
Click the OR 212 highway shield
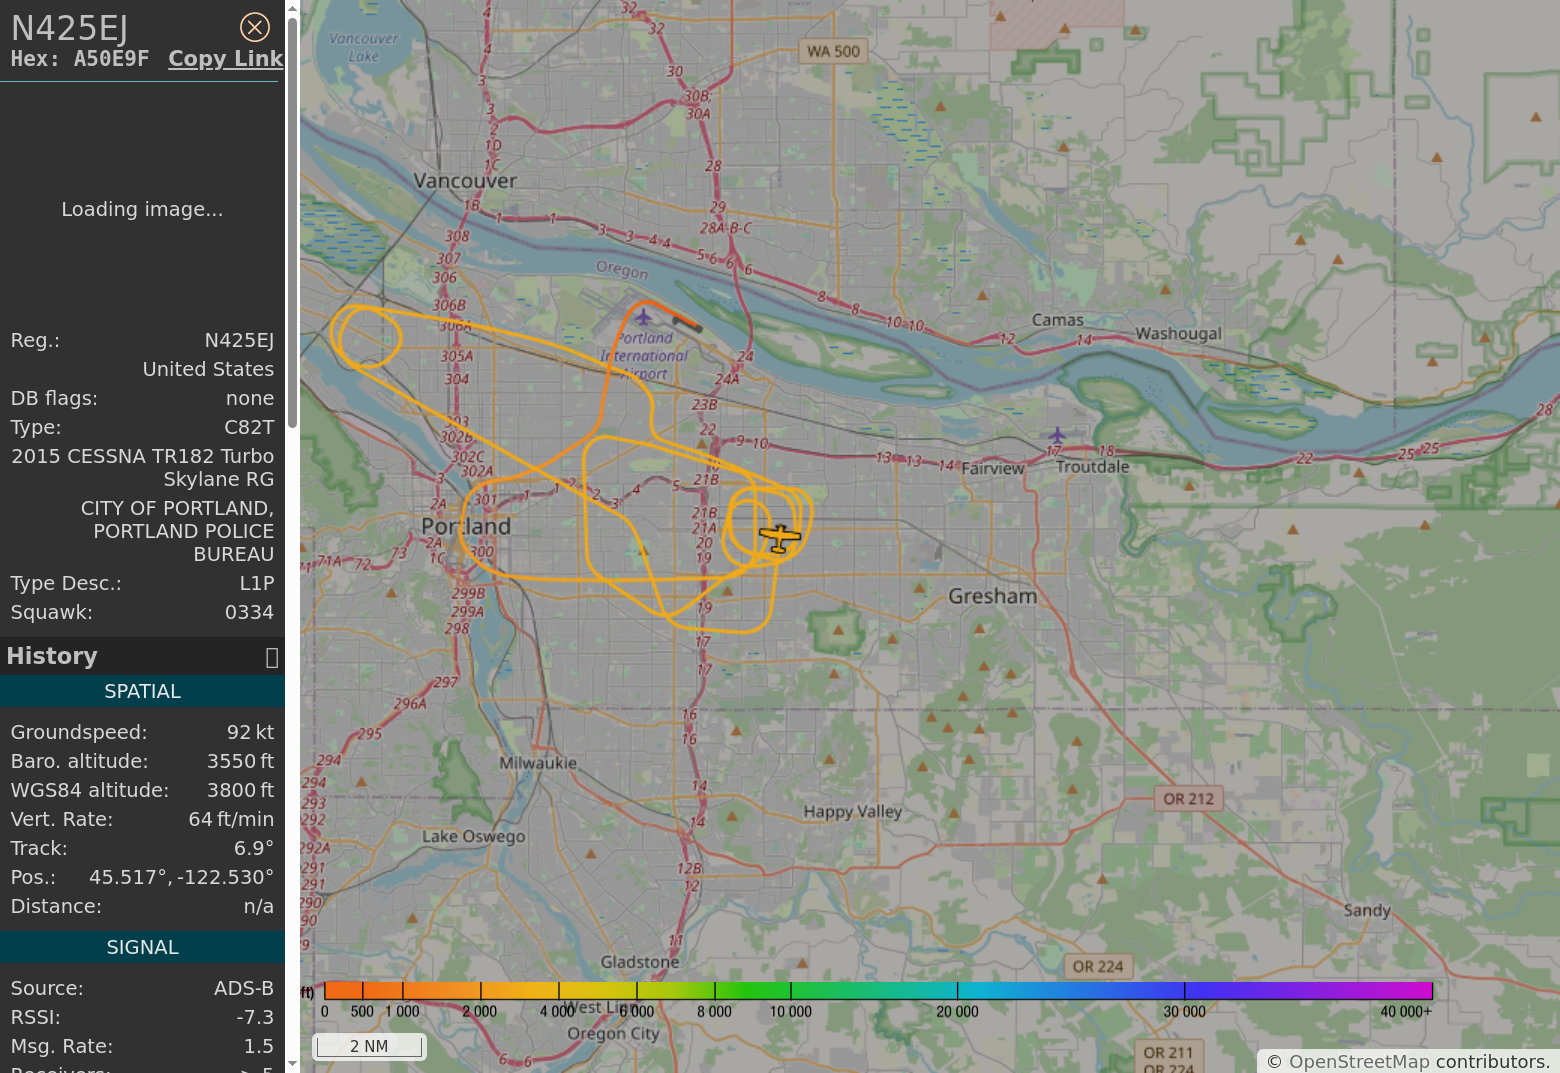tap(1187, 799)
